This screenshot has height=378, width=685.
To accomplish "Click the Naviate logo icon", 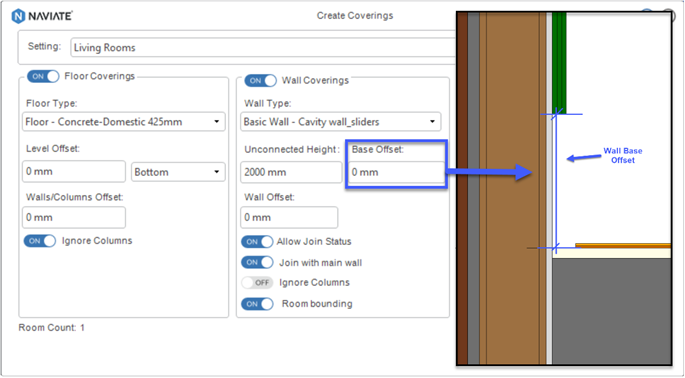I will pos(18,16).
